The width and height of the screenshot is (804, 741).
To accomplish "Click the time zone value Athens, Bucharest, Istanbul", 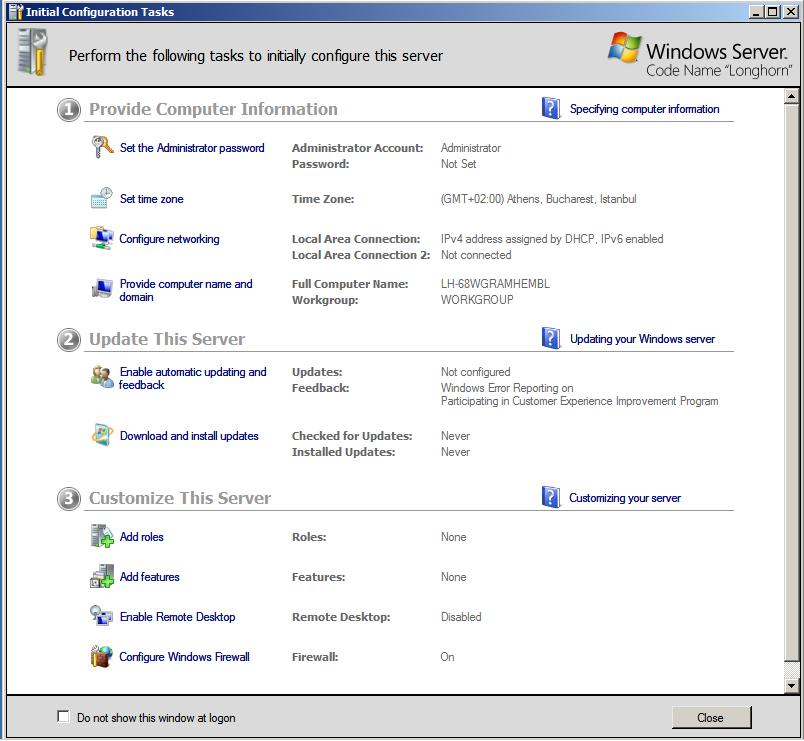I will click(x=538, y=198).
